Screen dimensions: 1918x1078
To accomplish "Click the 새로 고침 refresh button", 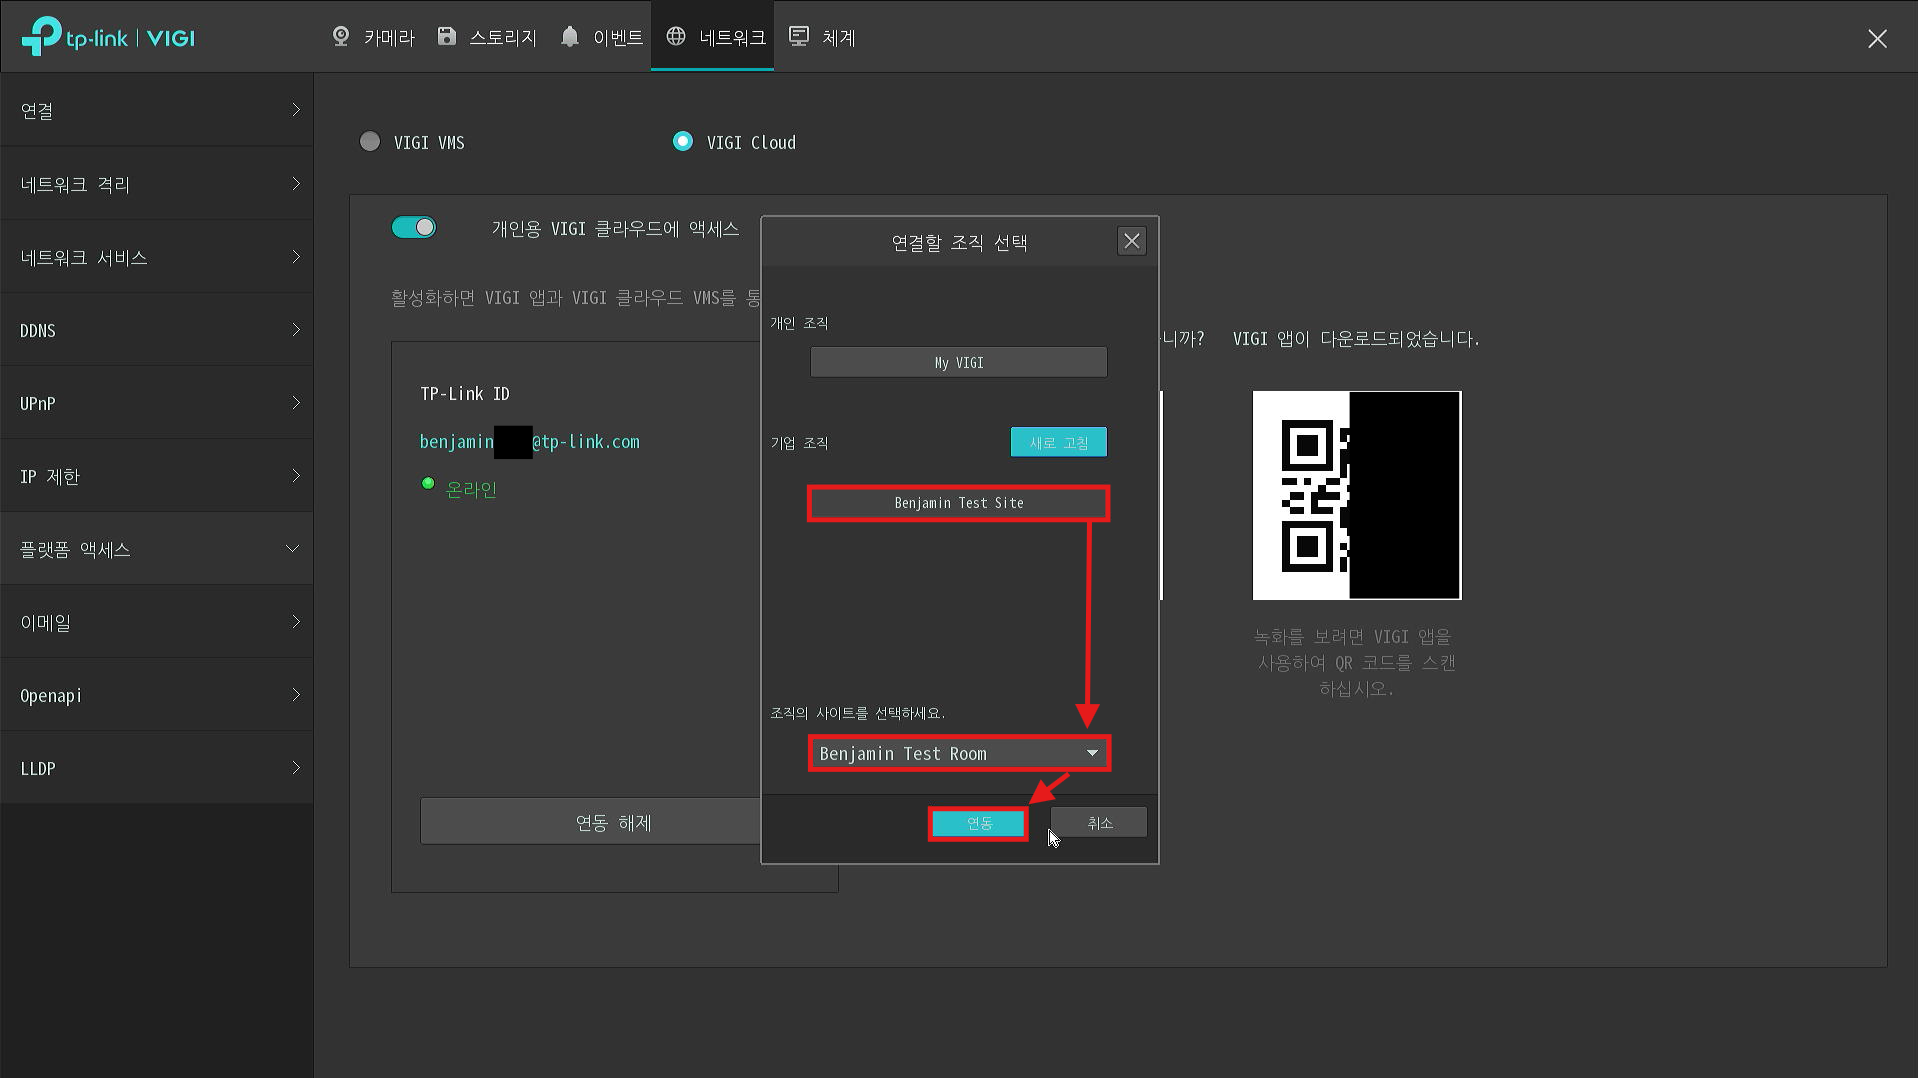I will [x=1058, y=442].
